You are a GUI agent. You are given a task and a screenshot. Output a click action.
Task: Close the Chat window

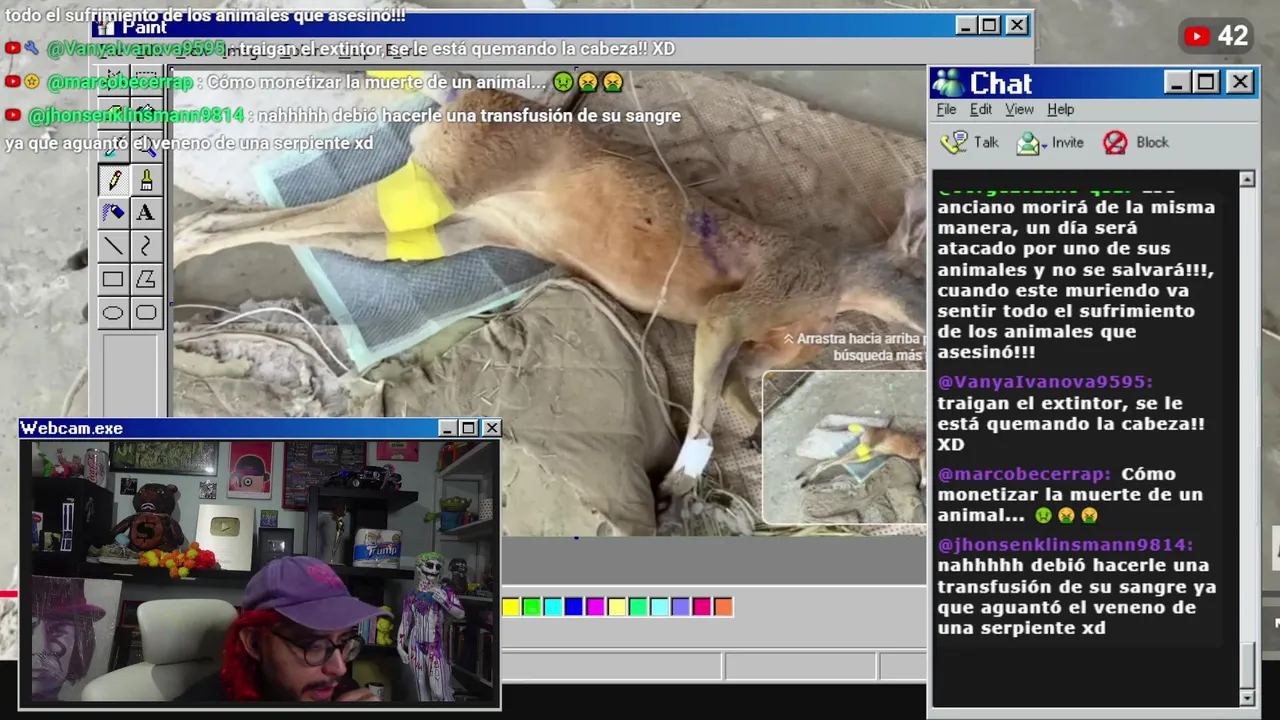click(x=1239, y=82)
